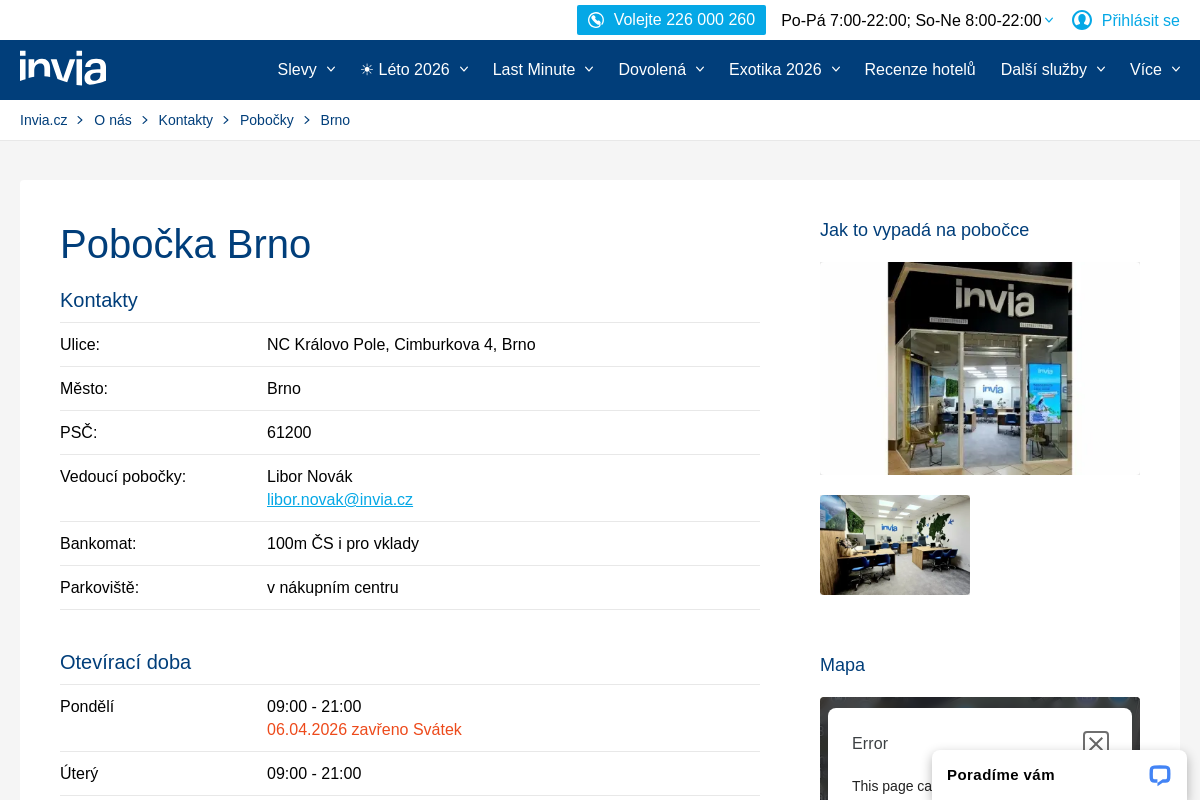Screen dimensions: 1200x800
Task: Expand the Exotika 2026 menu
Action: click(x=784, y=69)
